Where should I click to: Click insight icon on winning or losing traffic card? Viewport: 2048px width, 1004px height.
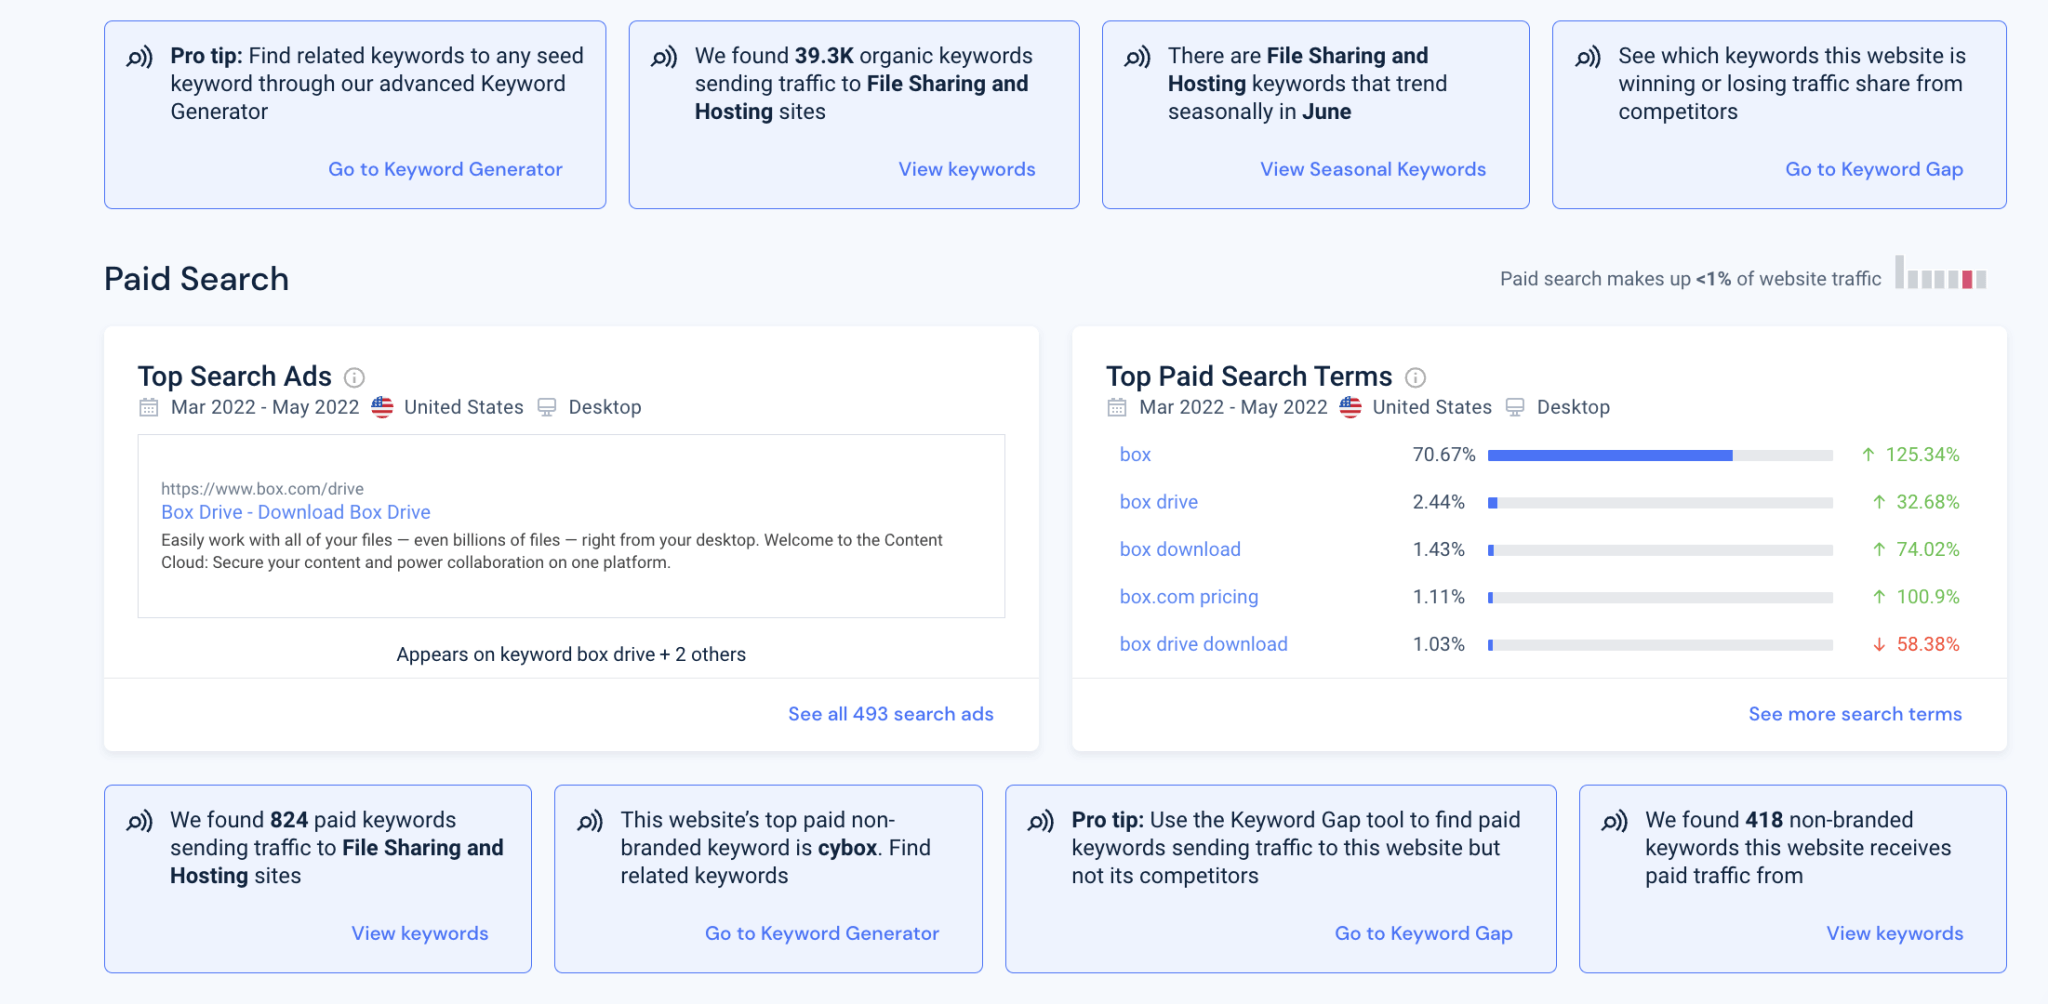(1588, 57)
